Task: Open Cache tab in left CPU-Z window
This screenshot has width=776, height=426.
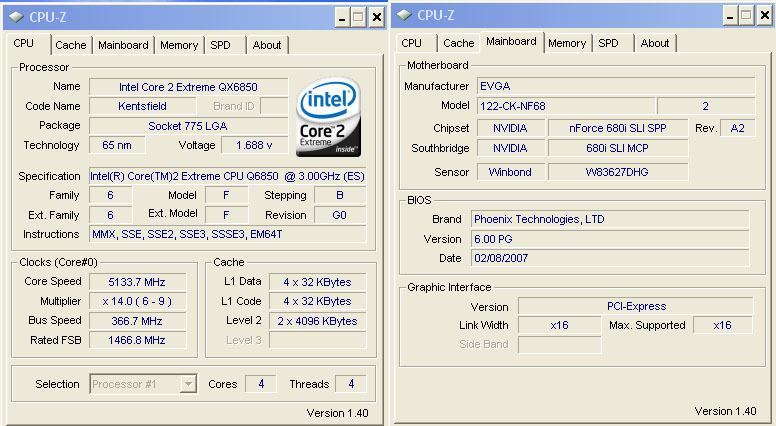Action: point(71,45)
